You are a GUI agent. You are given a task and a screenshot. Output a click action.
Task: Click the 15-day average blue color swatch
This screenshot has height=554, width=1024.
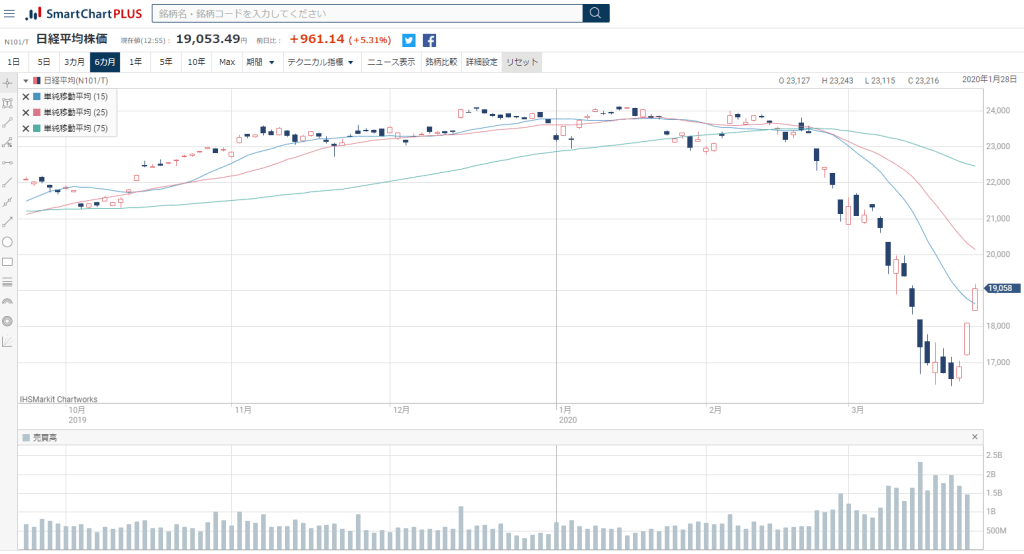(37, 97)
